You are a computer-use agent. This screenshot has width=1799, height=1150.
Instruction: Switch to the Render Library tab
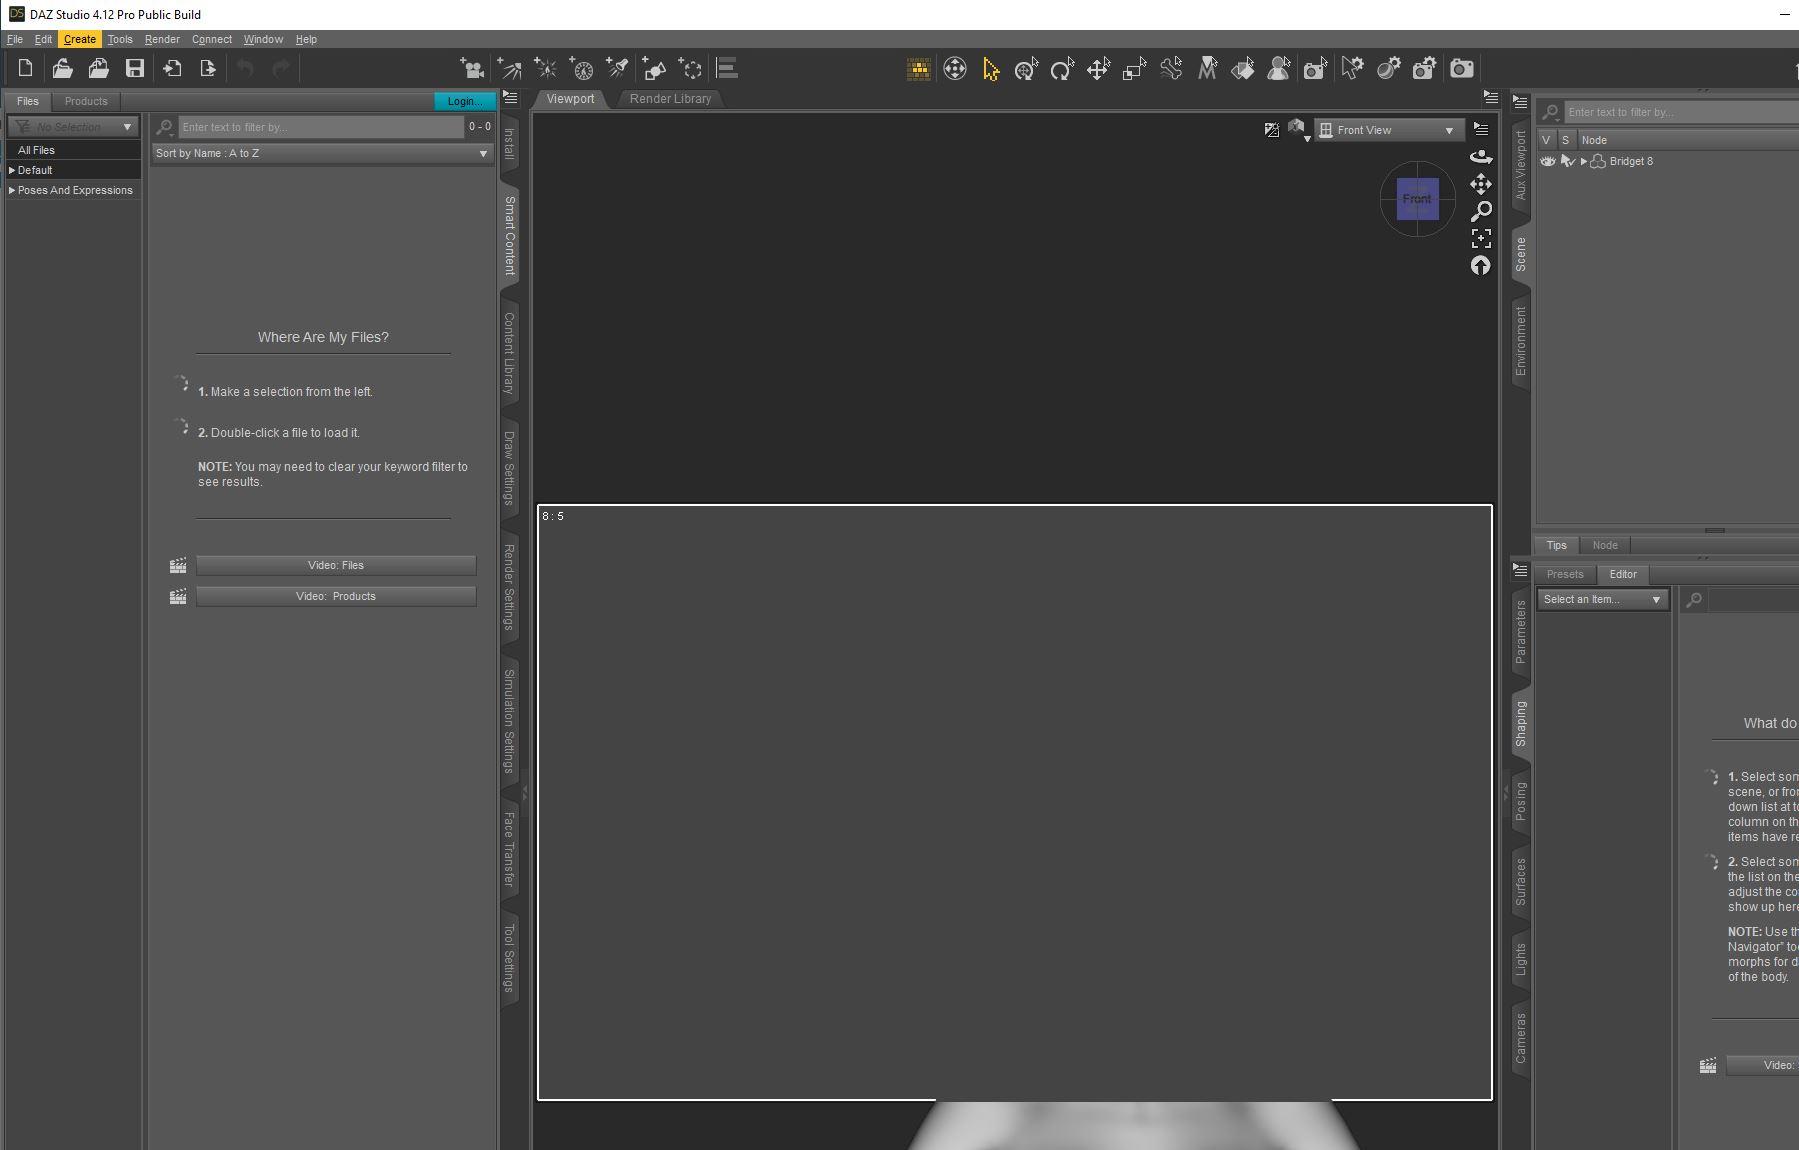click(x=670, y=99)
